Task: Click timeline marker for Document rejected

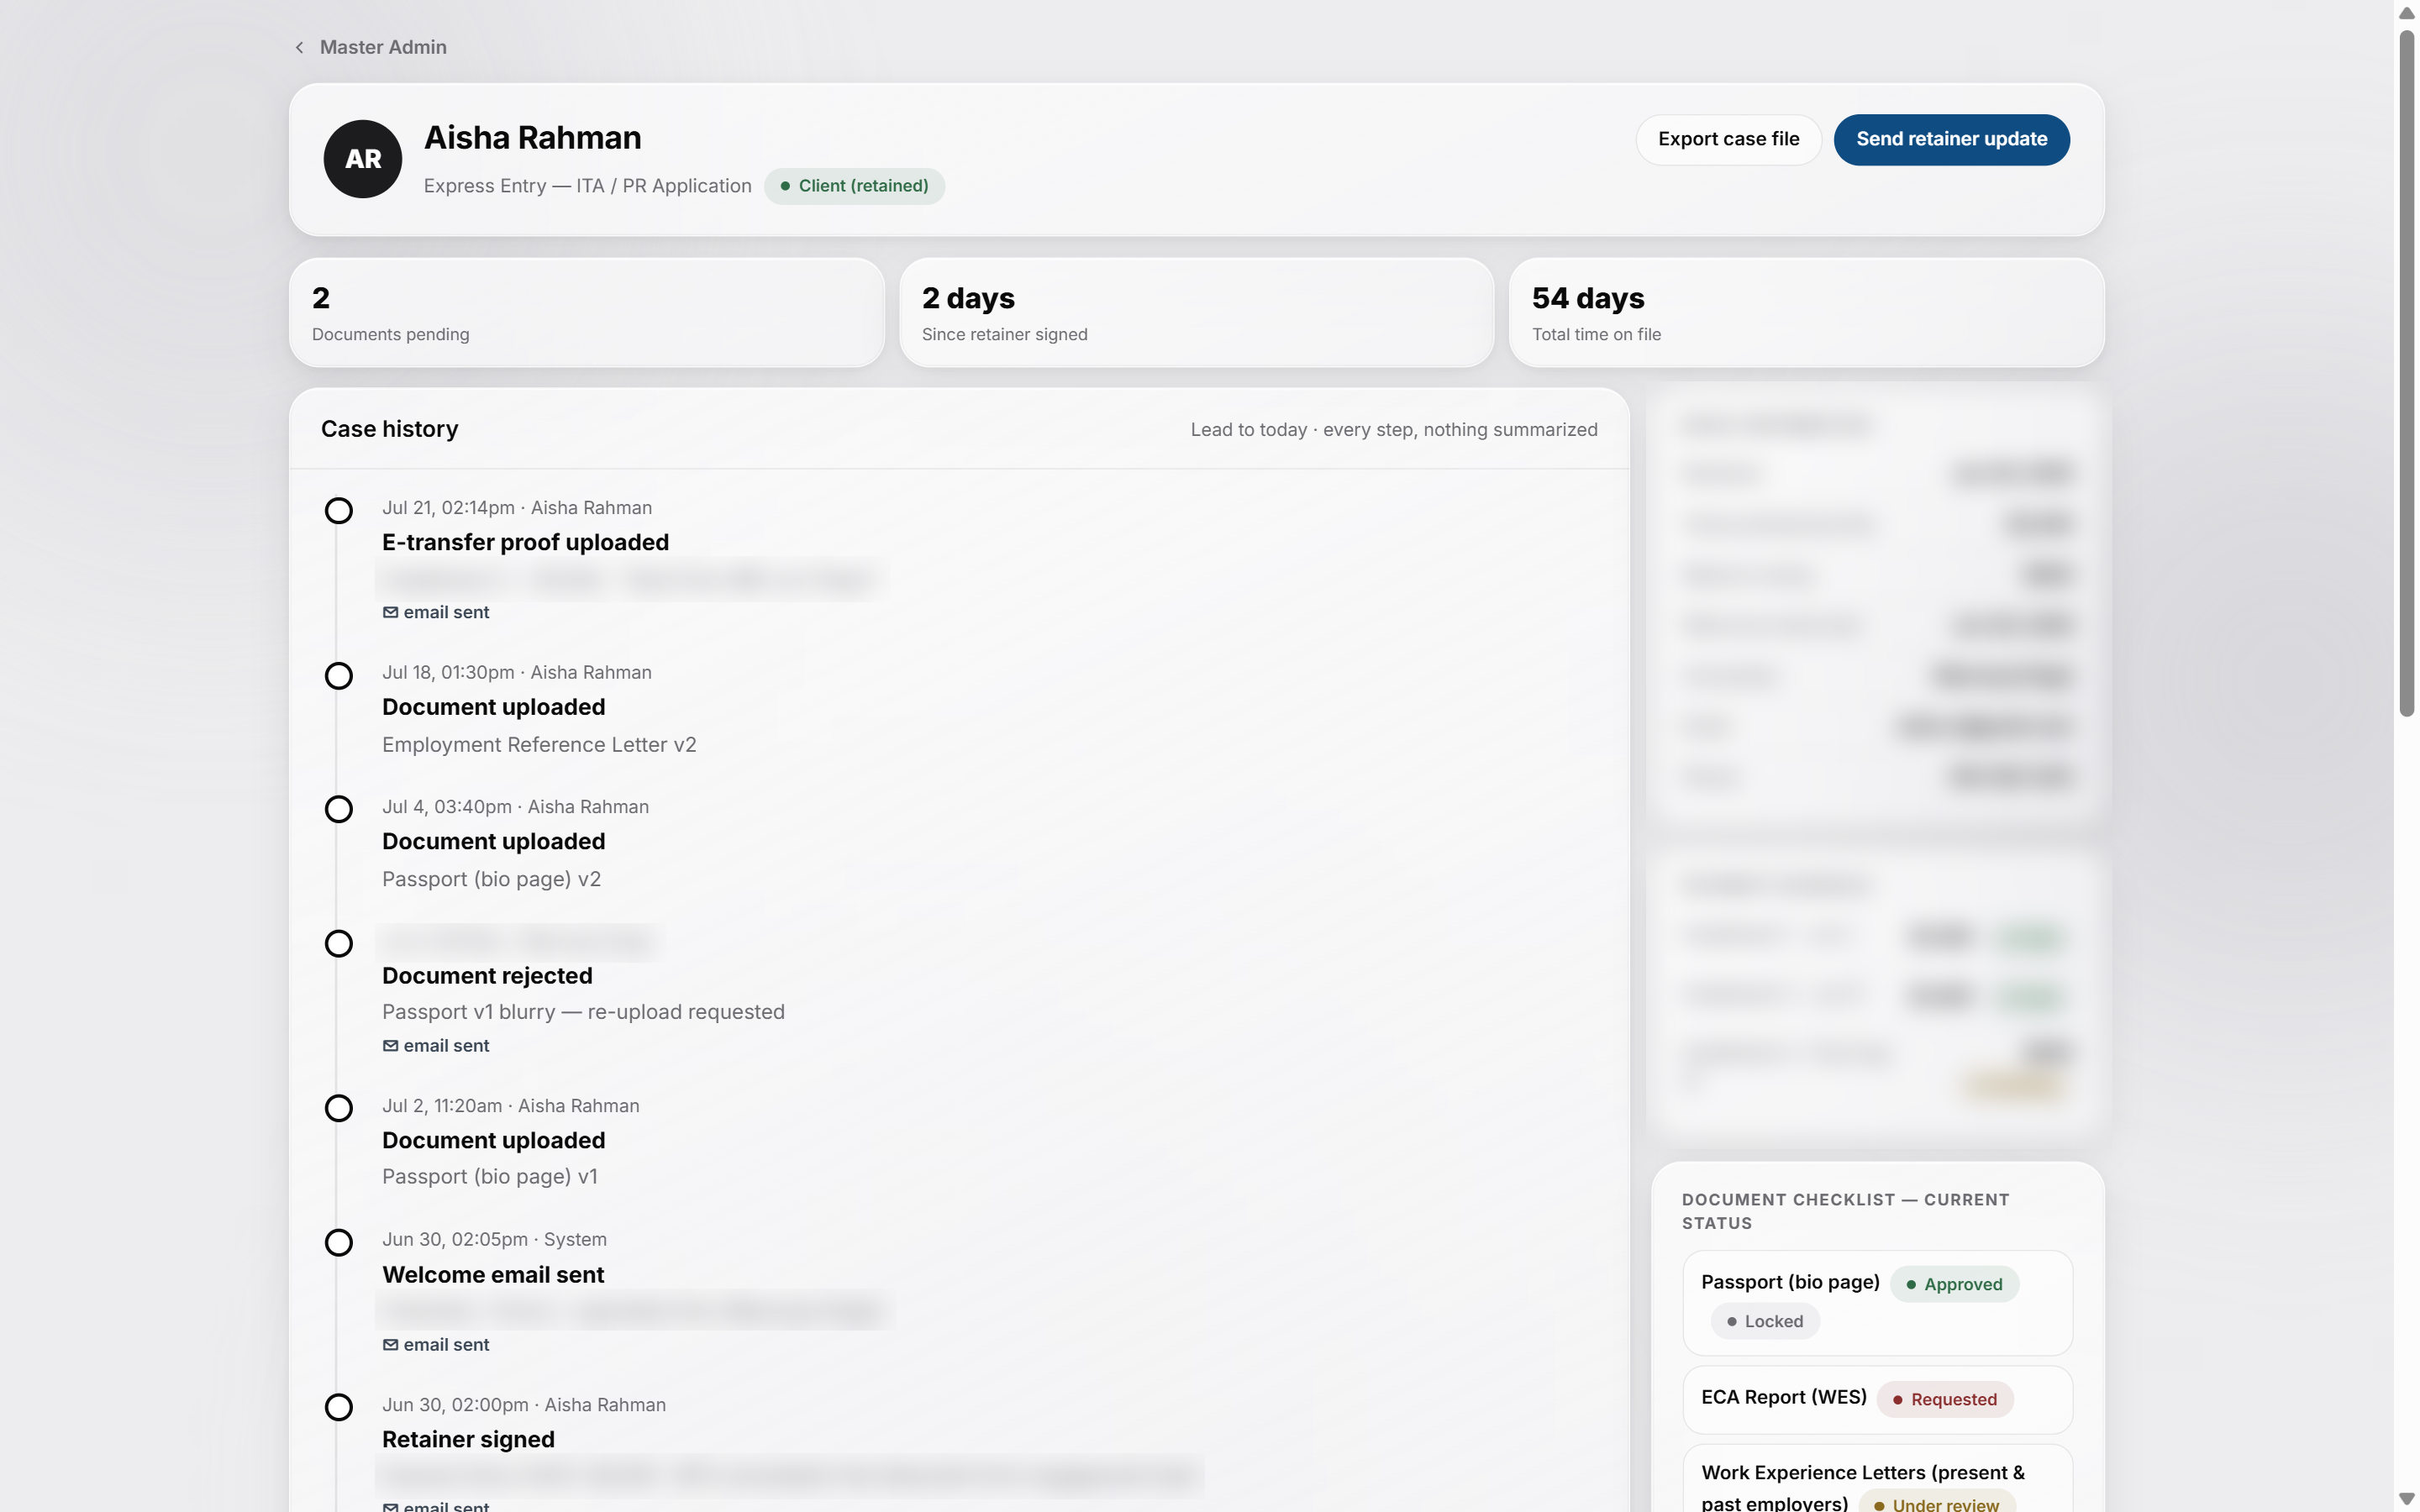Action: point(339,944)
